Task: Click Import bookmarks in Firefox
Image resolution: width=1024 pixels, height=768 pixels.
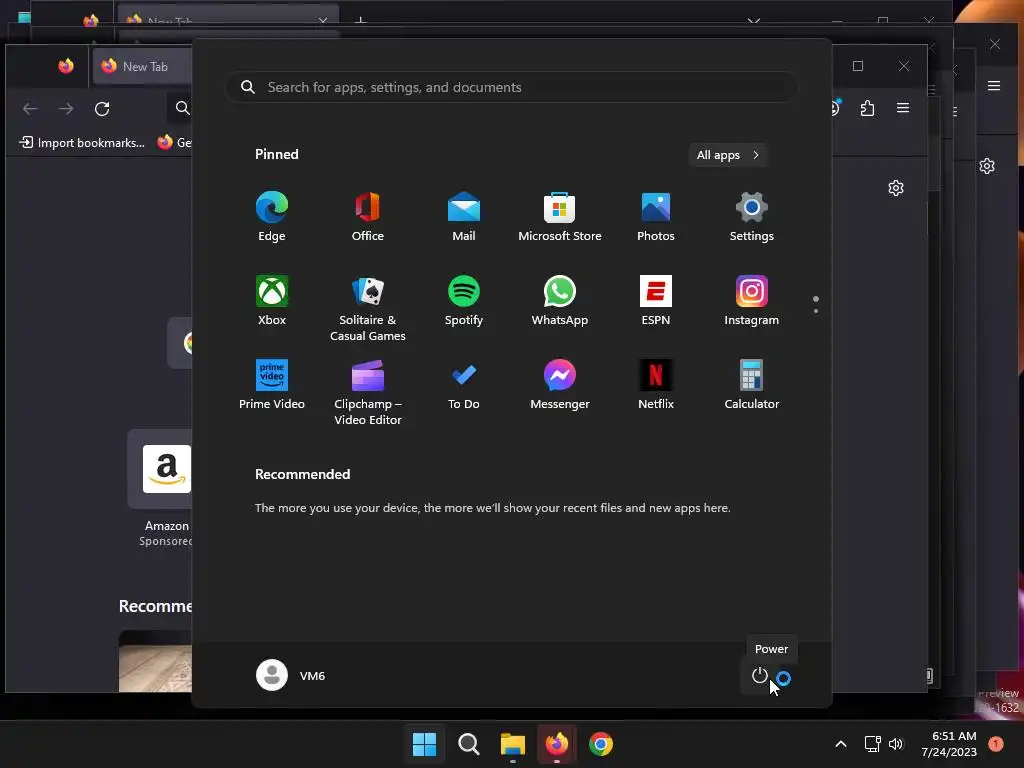Action: click(x=82, y=142)
